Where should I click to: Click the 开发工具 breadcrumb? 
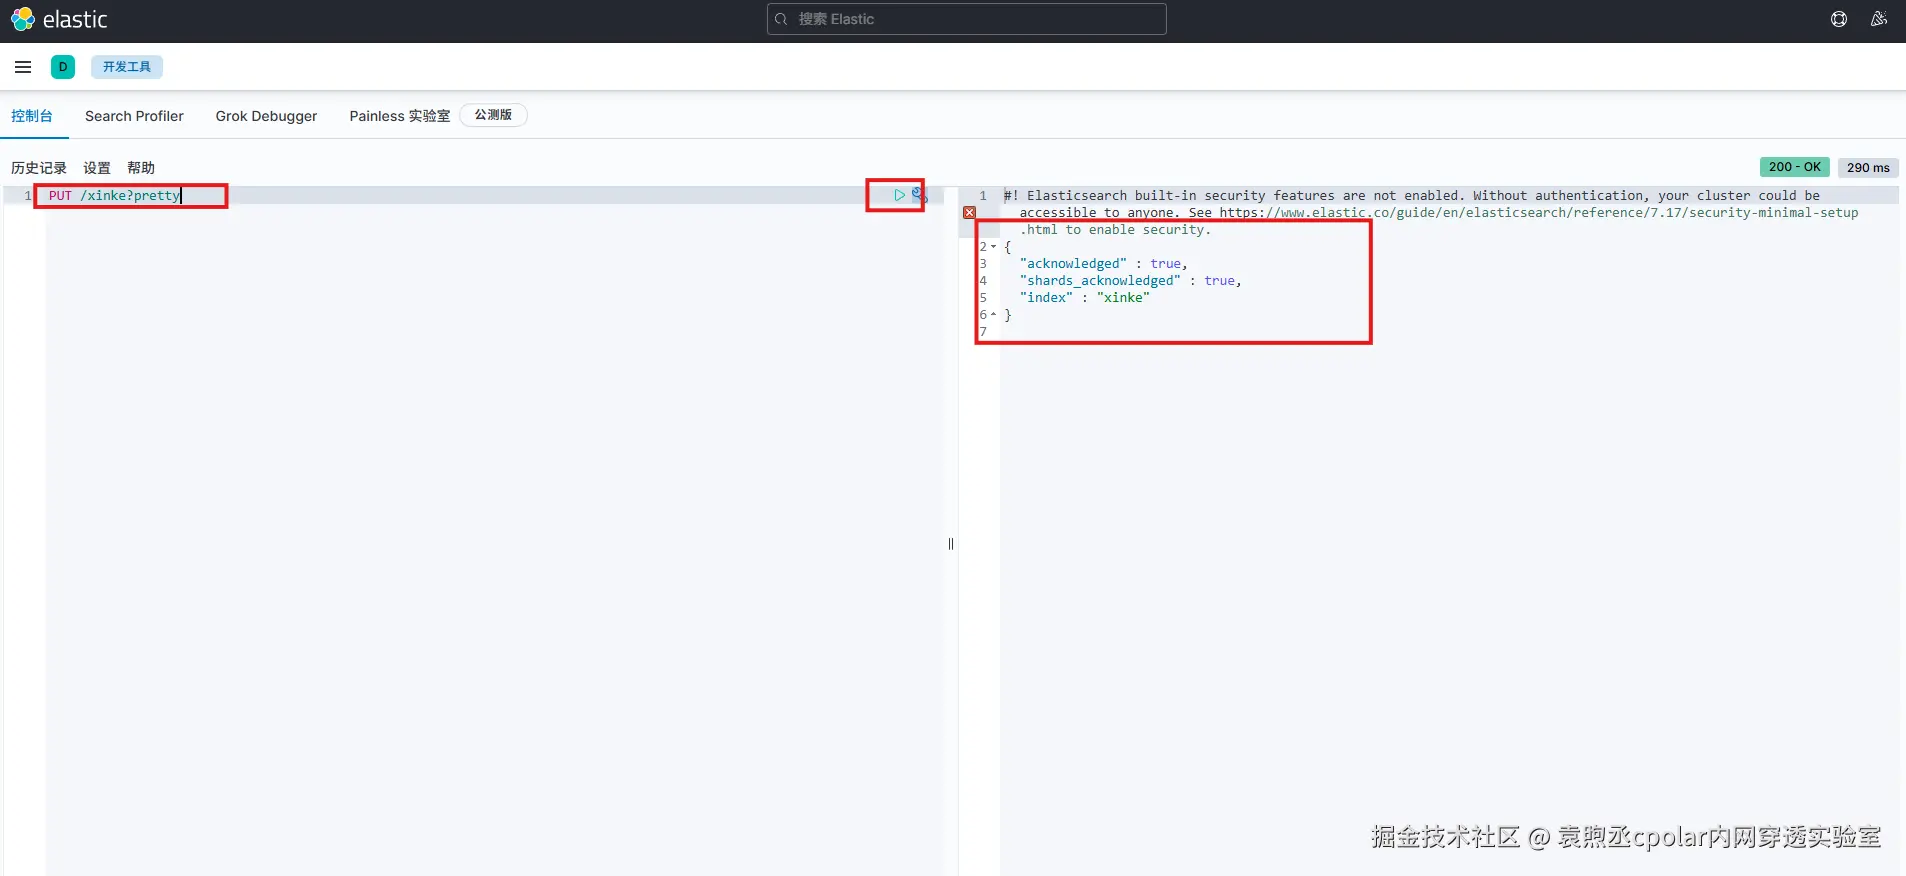point(127,67)
